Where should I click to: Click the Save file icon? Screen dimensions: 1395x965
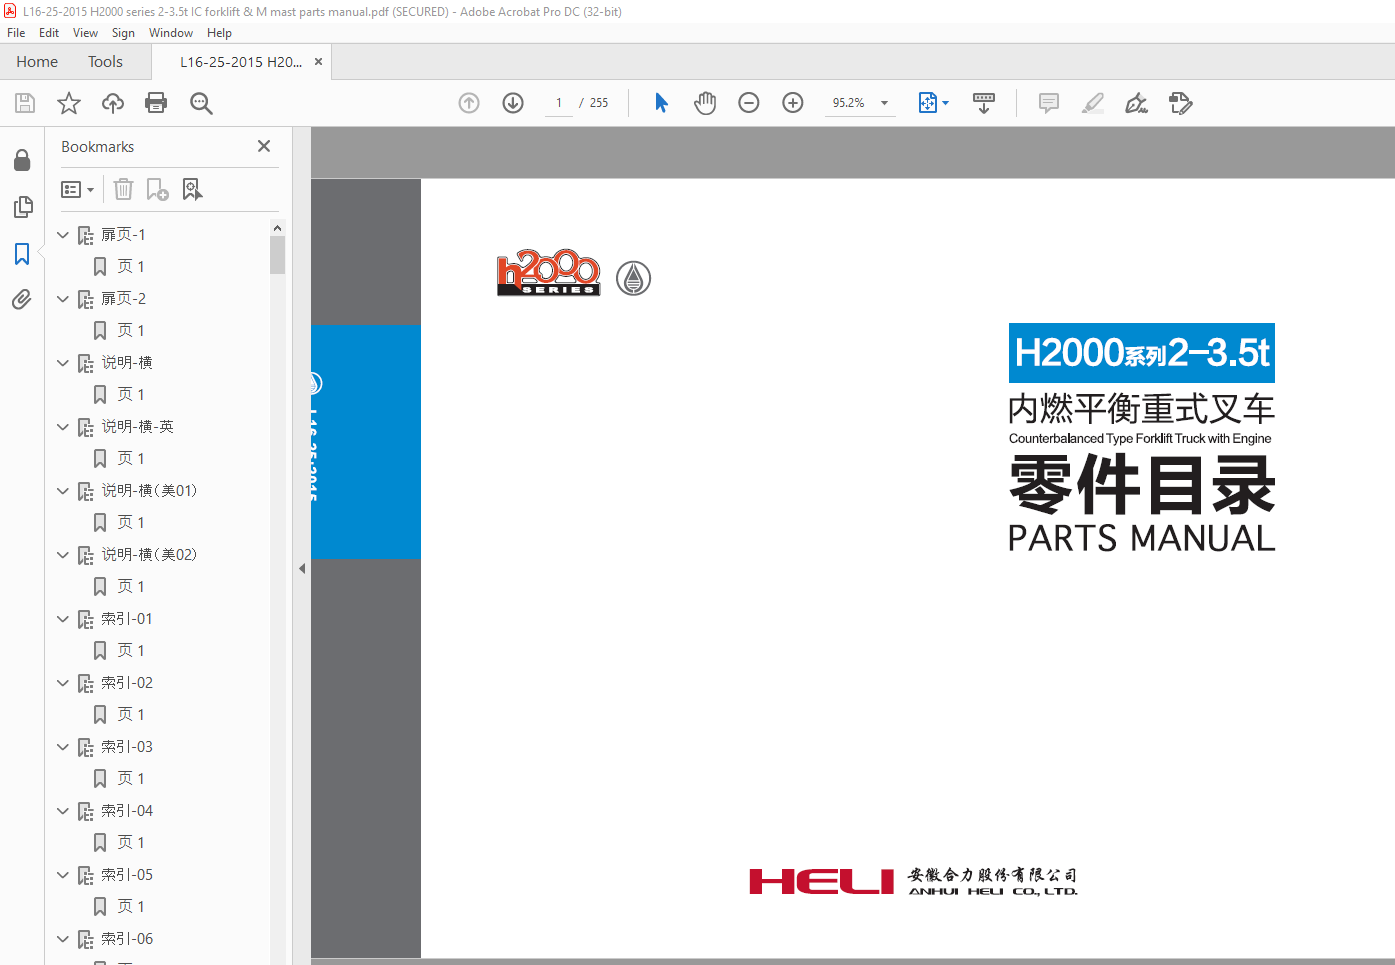25,103
